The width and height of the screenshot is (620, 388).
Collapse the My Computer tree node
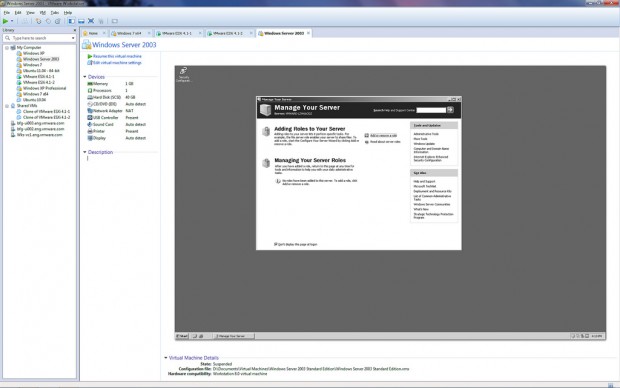[x=7, y=47]
